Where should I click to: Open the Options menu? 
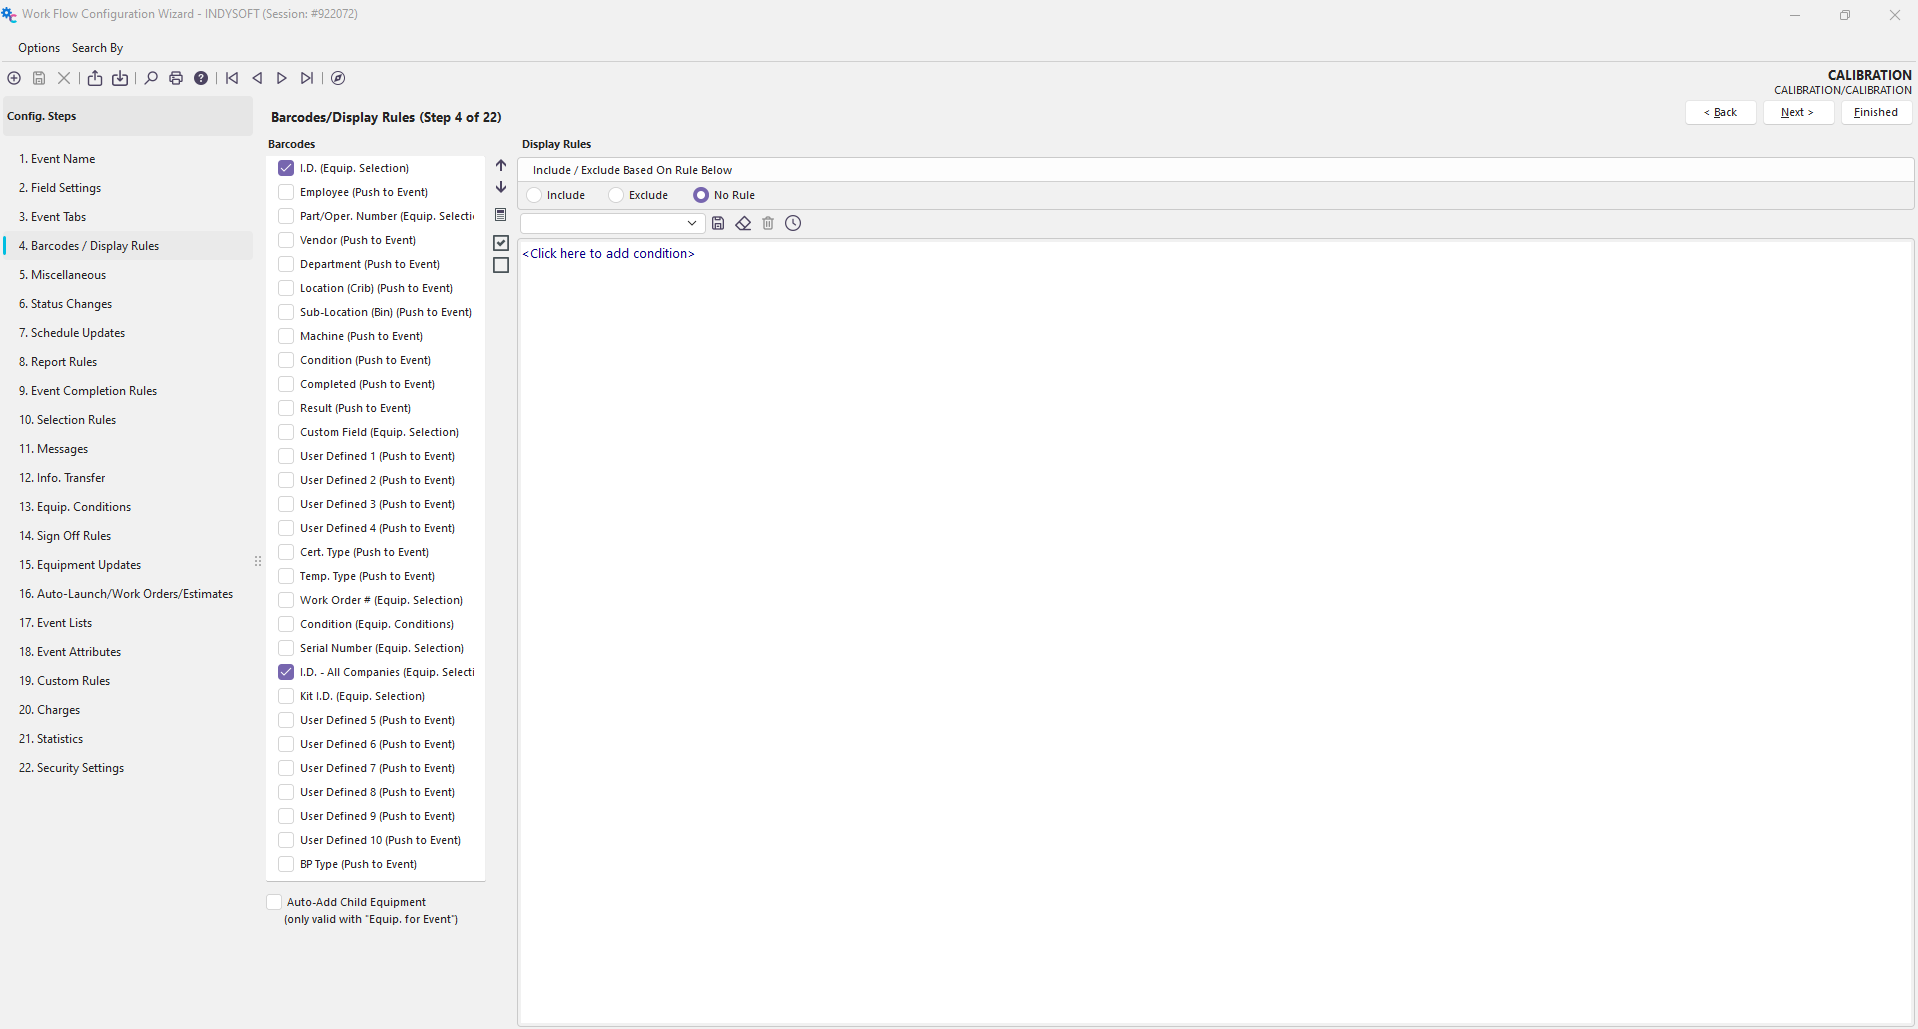pyautogui.click(x=39, y=48)
